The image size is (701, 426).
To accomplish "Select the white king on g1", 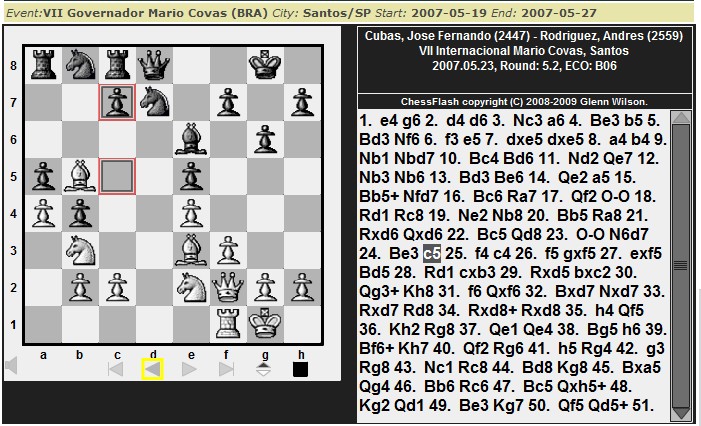I will coord(264,326).
